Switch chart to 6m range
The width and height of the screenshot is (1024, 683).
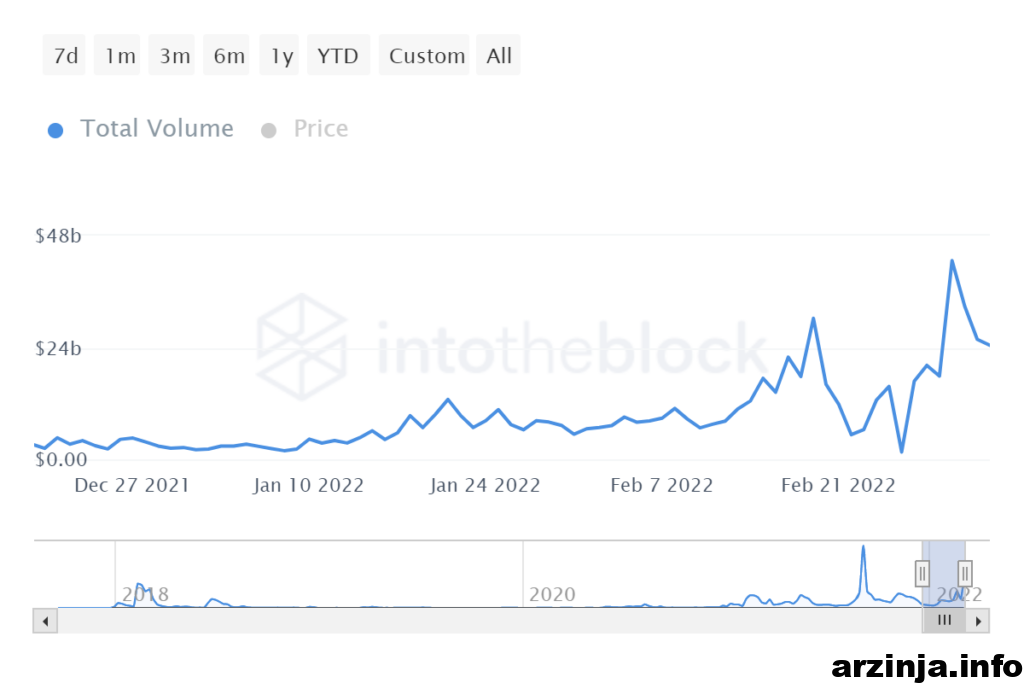click(226, 55)
